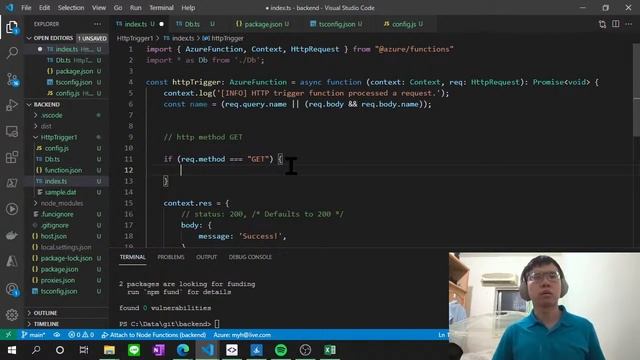Screen dimensions: 640x360
Task: Expand the dist folder
Action: coord(46,127)
